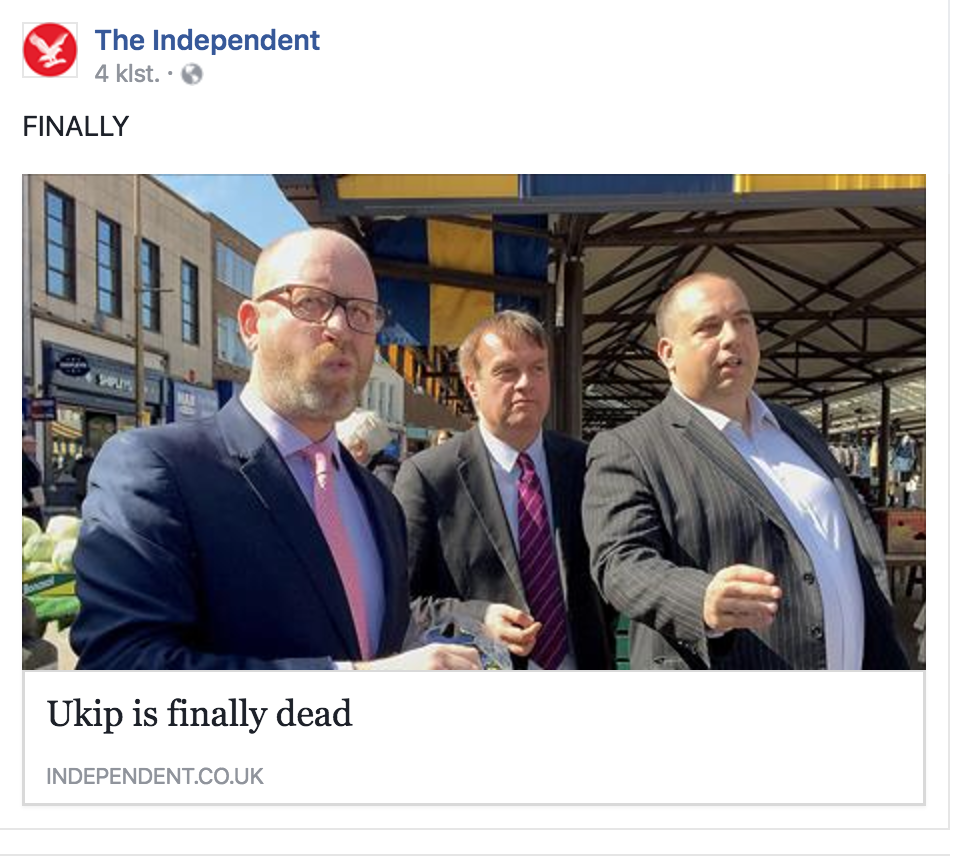Open The Independent page name link
Screen dimensions: 960x856
pyautogui.click(x=207, y=40)
